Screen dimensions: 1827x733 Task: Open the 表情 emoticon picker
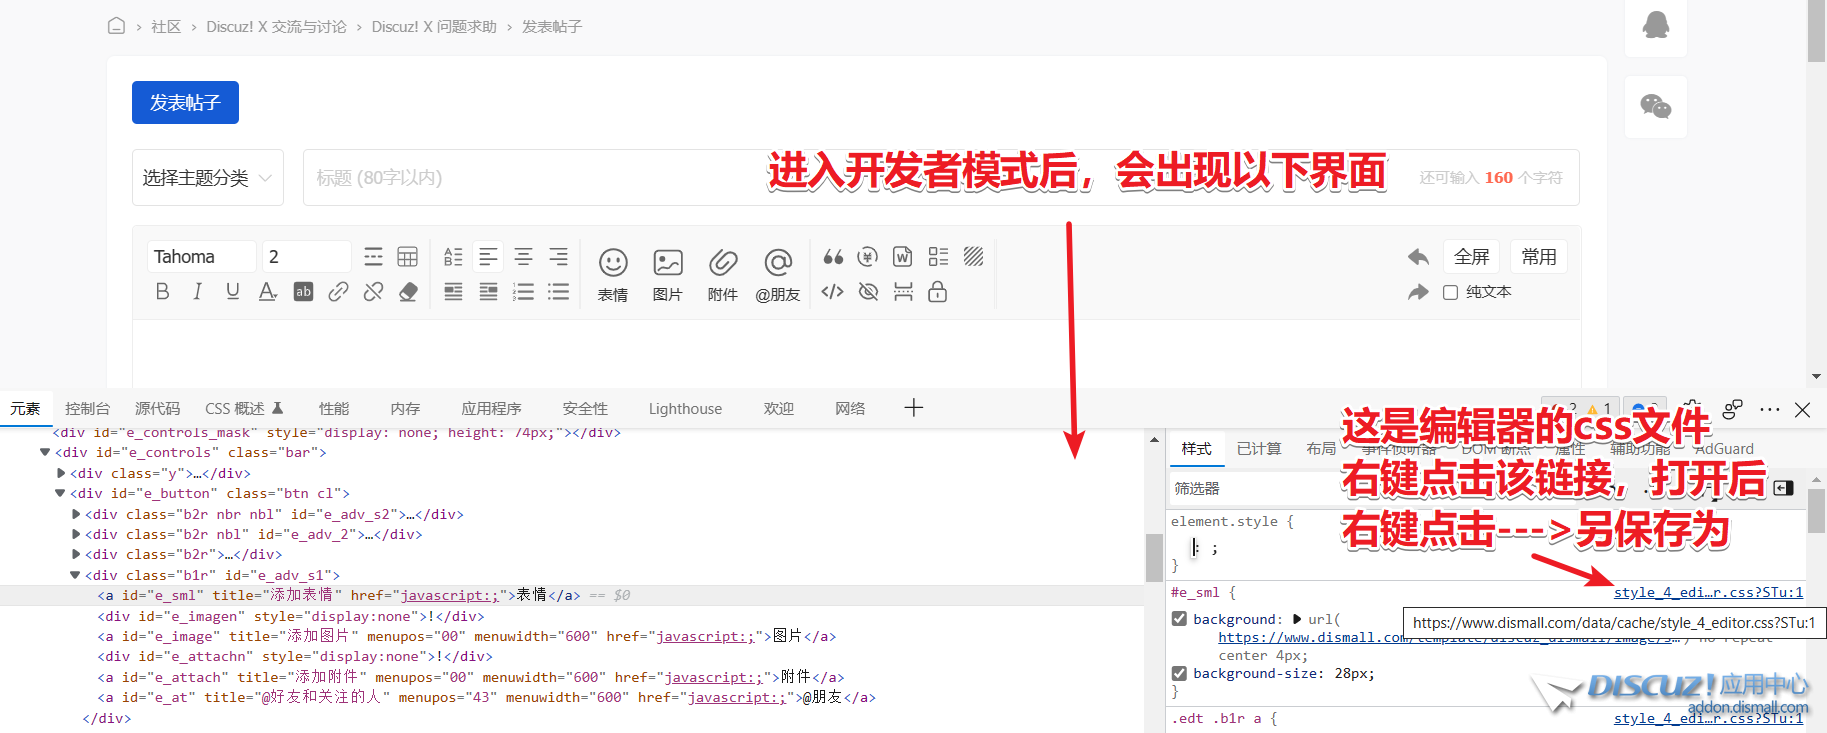pyautogui.click(x=613, y=274)
